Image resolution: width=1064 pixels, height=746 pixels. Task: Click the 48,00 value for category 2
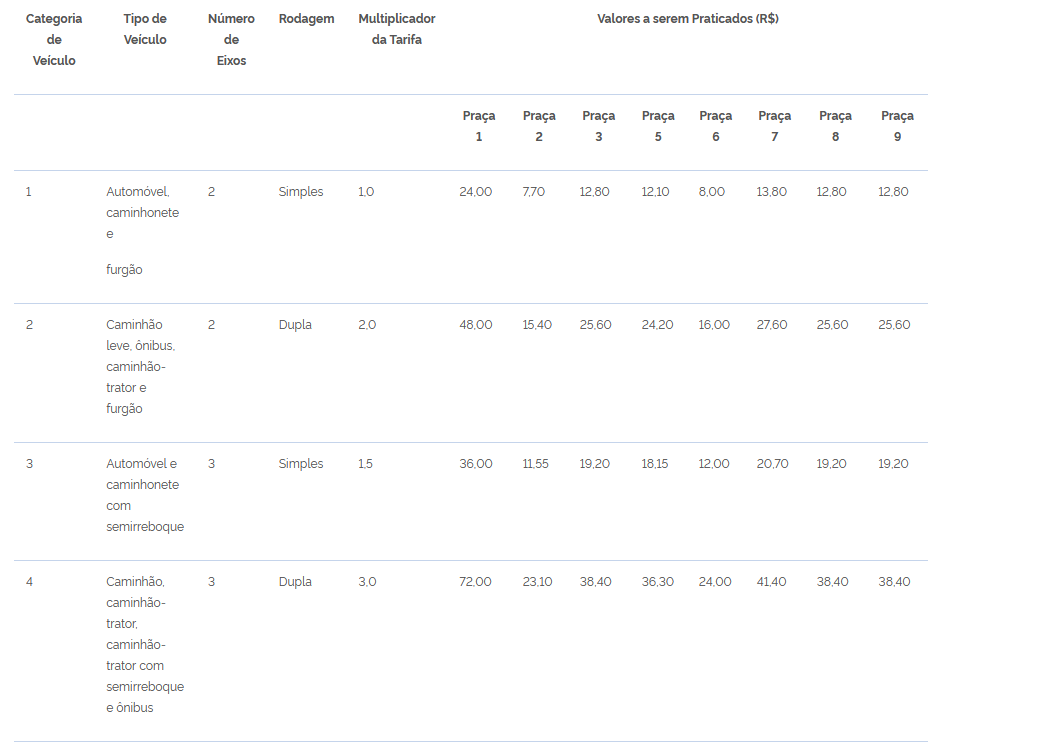pyautogui.click(x=475, y=325)
